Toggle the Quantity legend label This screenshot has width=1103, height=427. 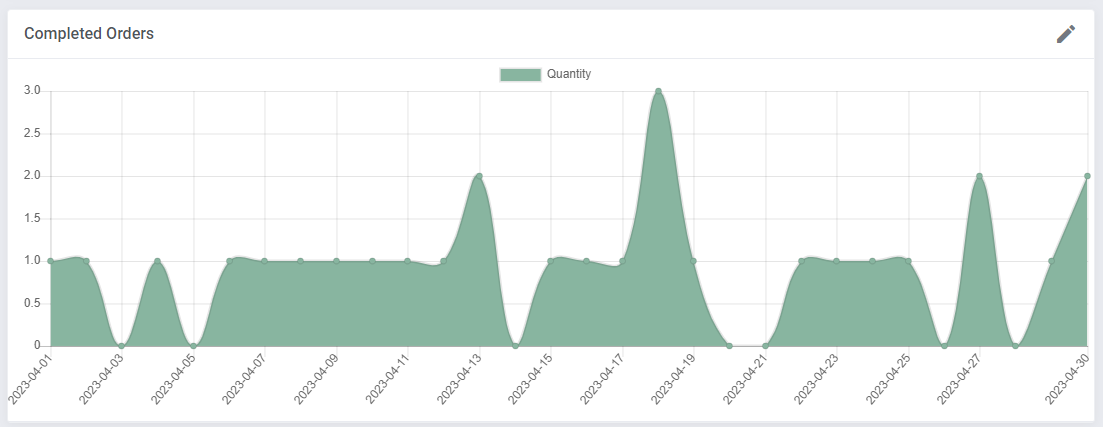click(x=569, y=74)
